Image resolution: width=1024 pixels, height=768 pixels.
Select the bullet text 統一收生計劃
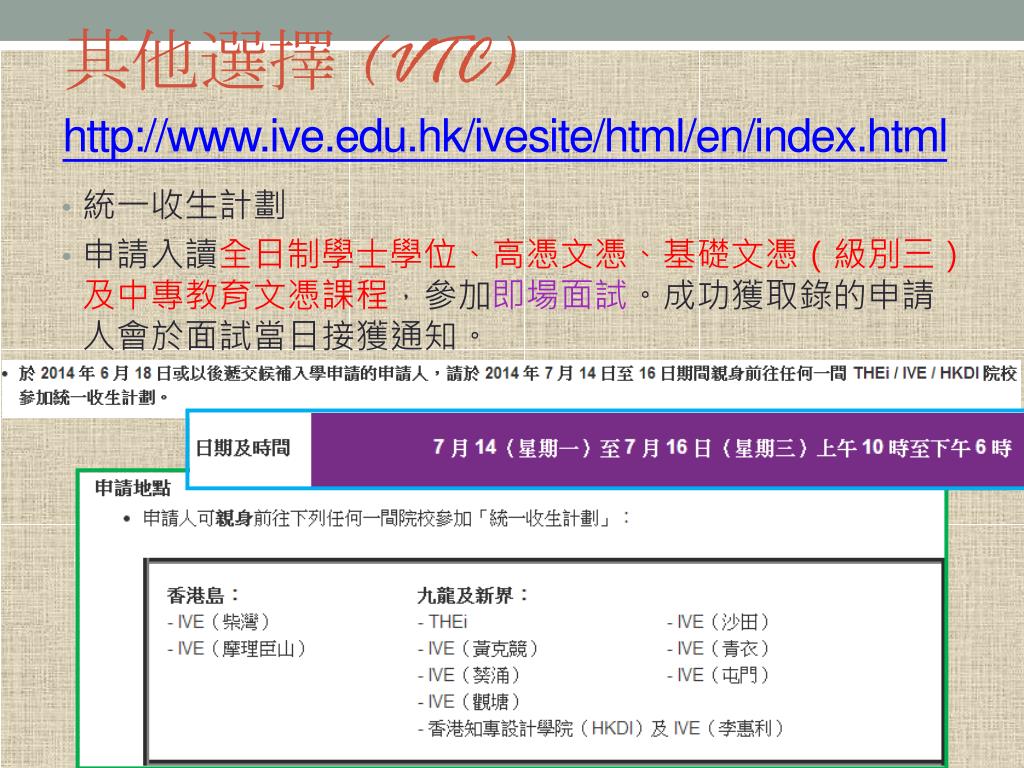(185, 204)
